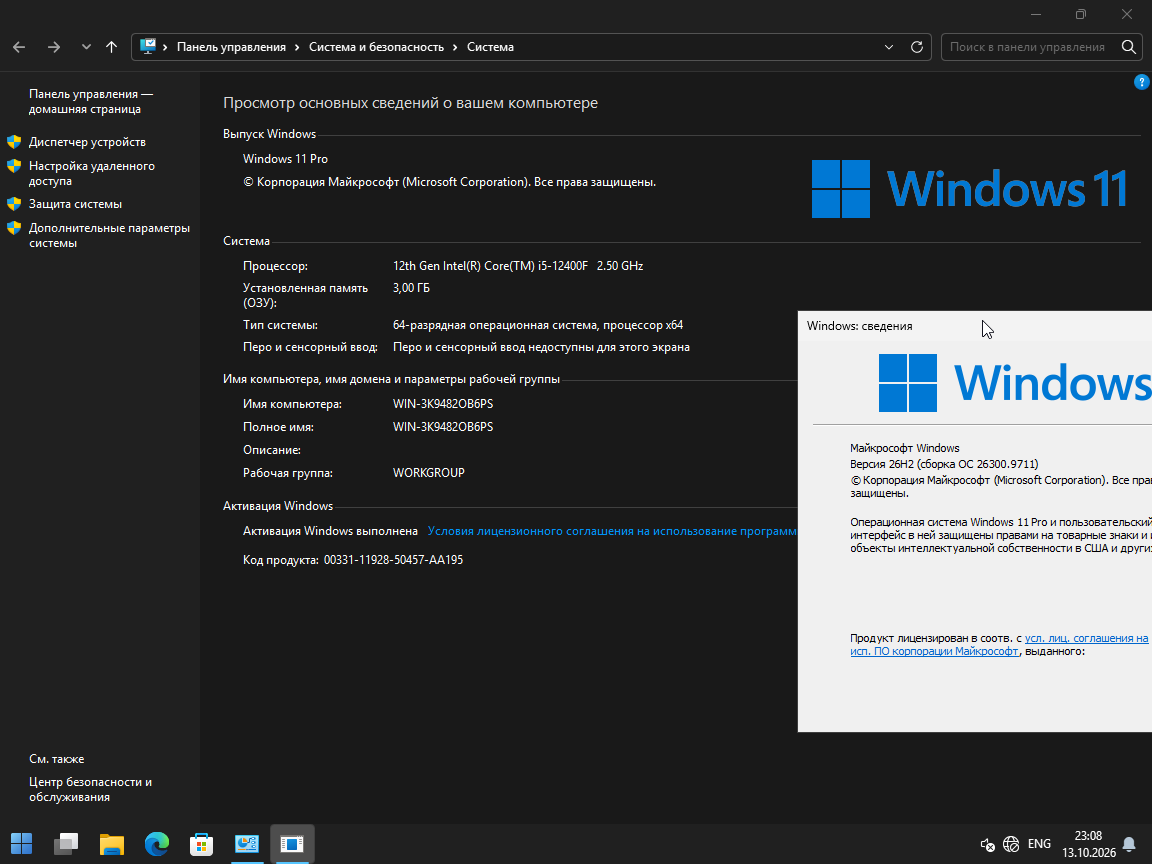
Task: Expand the chevron after 'Панель управления' breadcrumb
Action: pyautogui.click(x=297, y=47)
